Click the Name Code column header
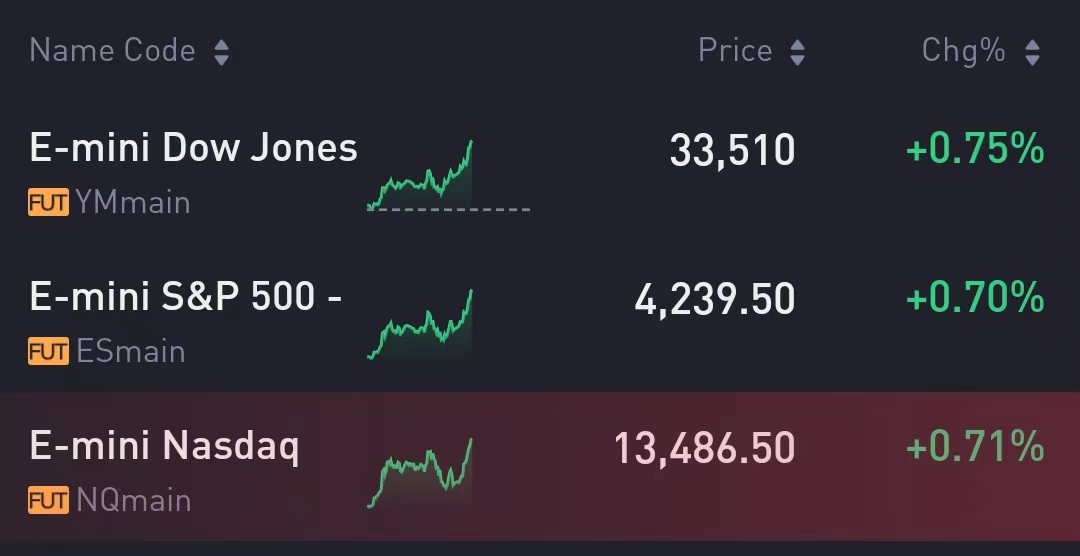The image size is (1080, 556). click(112, 50)
